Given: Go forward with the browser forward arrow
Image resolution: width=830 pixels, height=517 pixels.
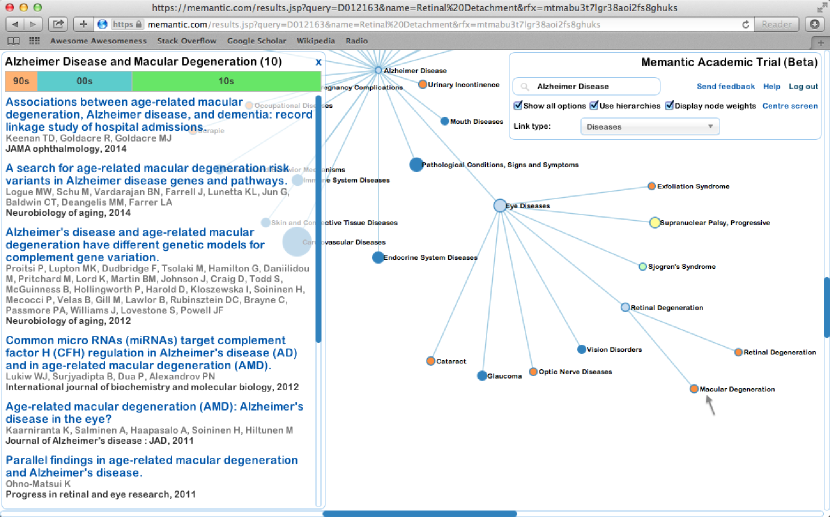Looking at the screenshot, I should 33,24.
